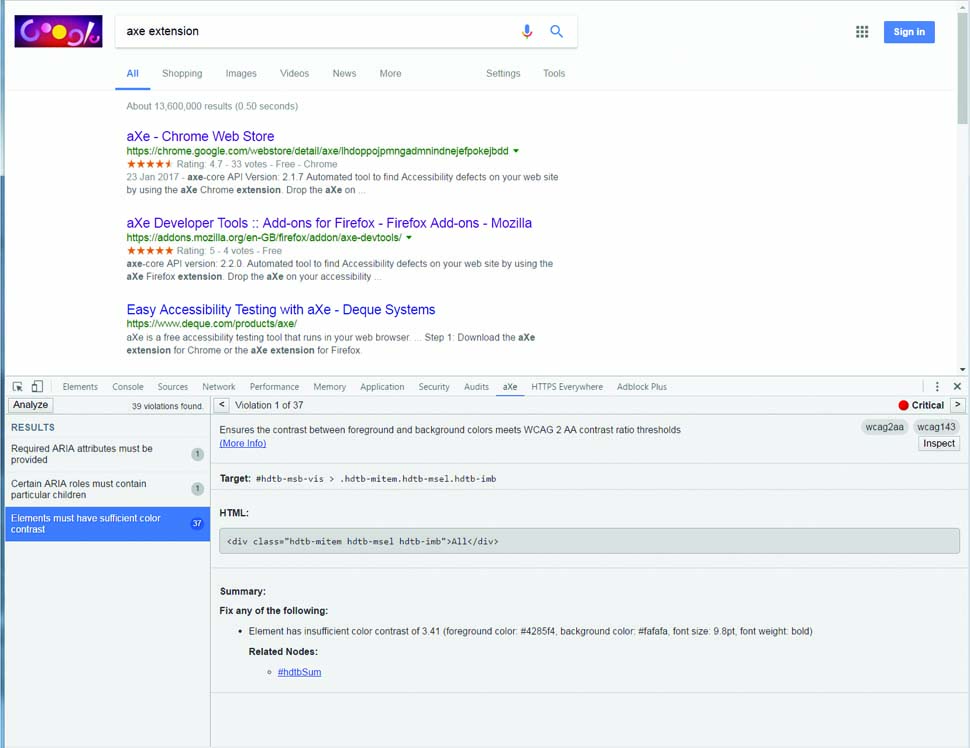The image size is (970, 748).
Task: Click the Target selector text
Action: [376, 479]
